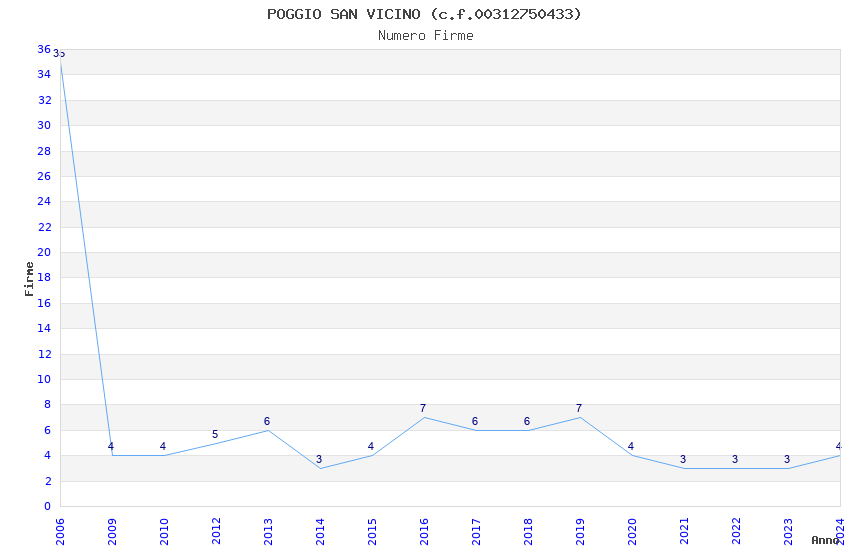The image size is (850, 550).
Task: Select the 2012 x-axis year label
Action: point(216,532)
